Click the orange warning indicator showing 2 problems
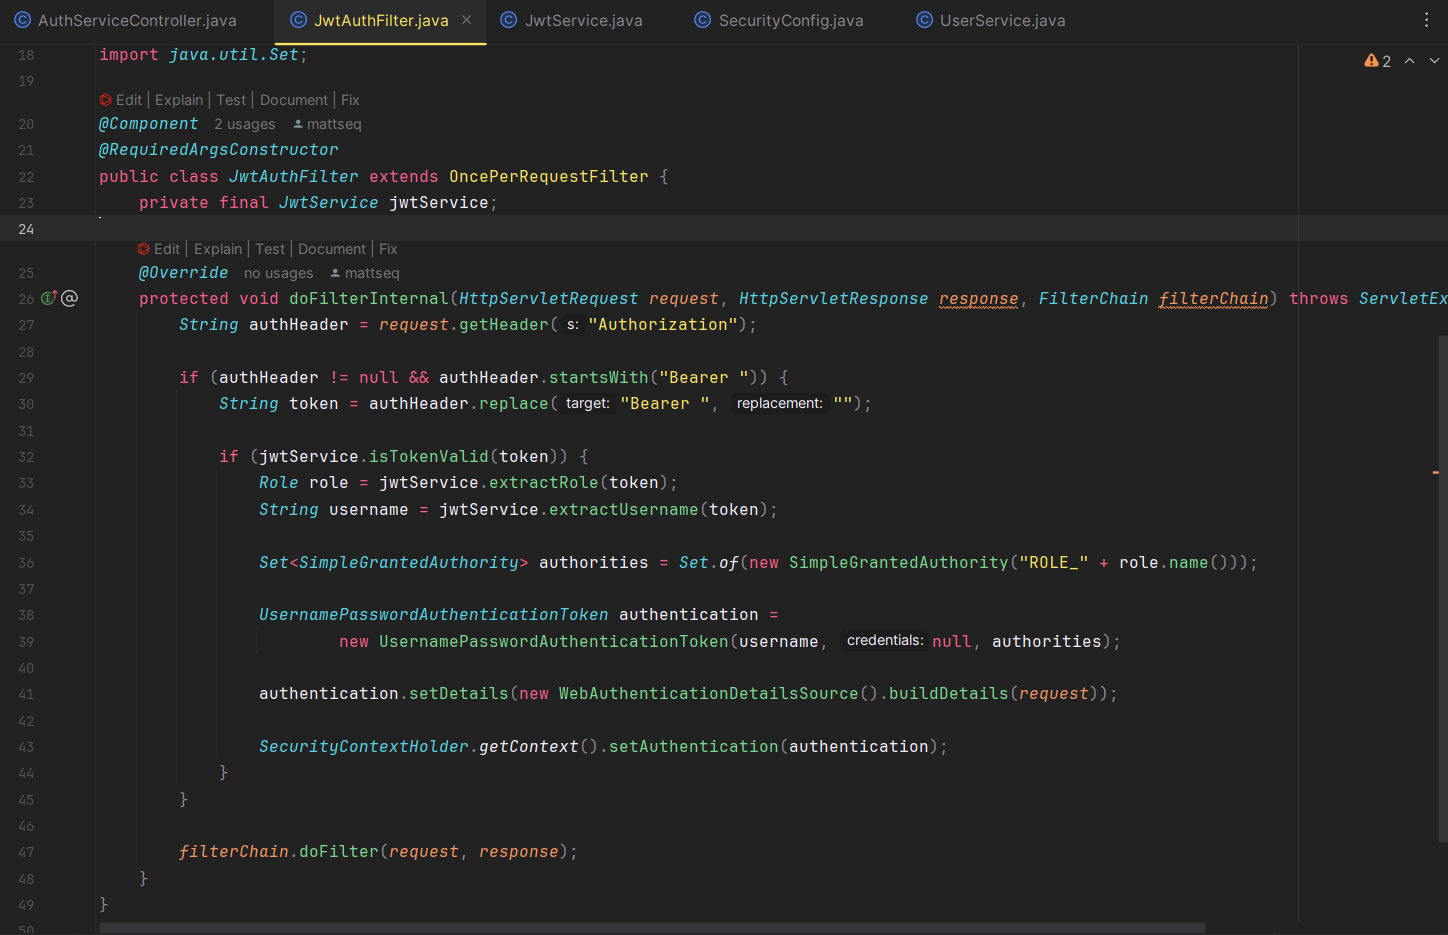The width and height of the screenshot is (1448, 935). 1377,61
